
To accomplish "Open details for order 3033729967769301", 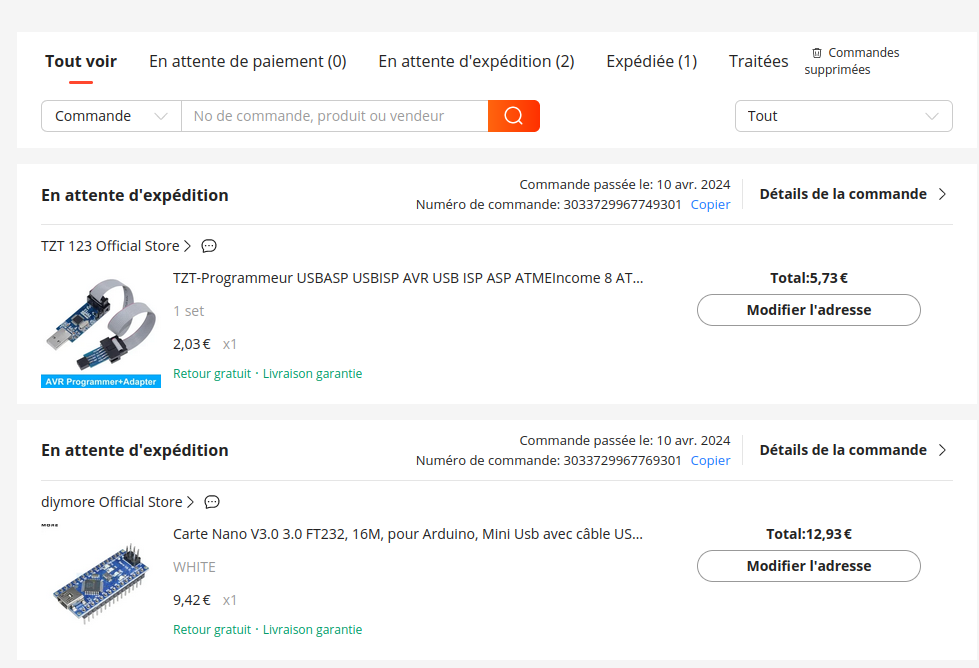I will 852,450.
